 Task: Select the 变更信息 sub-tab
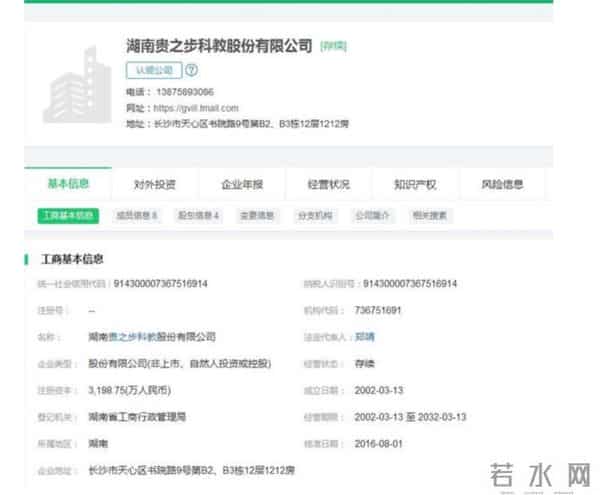(x=257, y=216)
